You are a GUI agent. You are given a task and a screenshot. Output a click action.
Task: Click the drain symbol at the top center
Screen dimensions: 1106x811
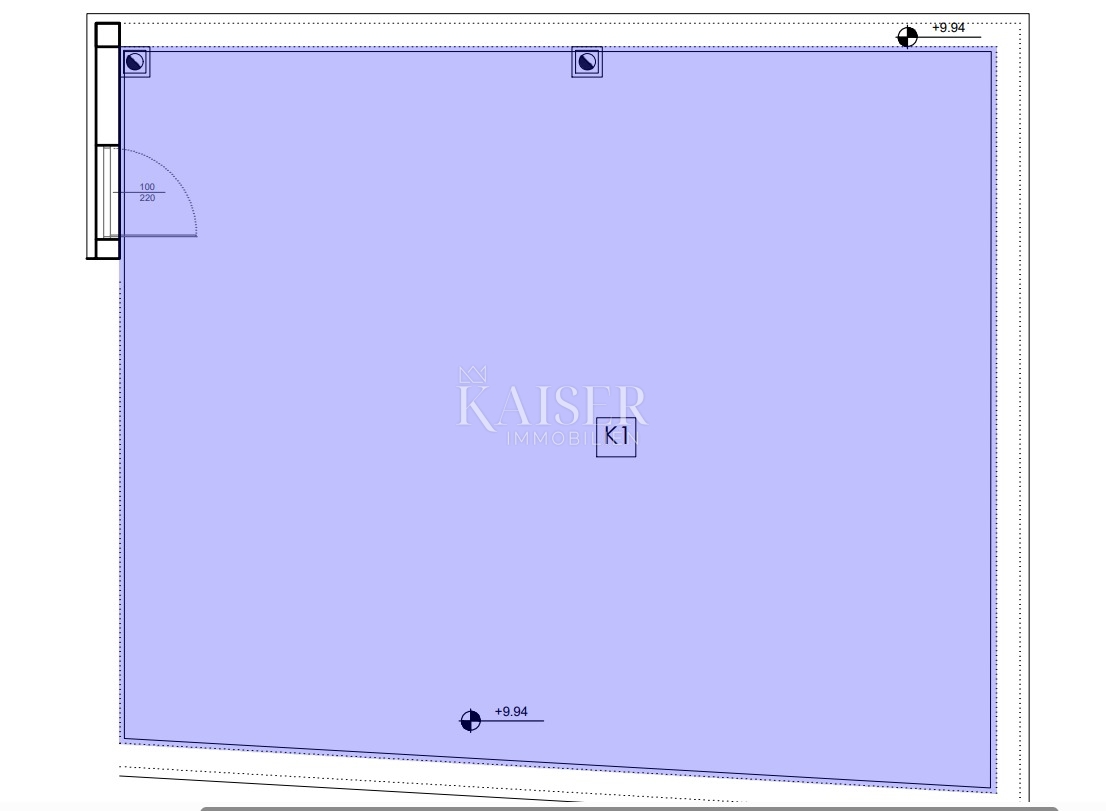pos(587,63)
